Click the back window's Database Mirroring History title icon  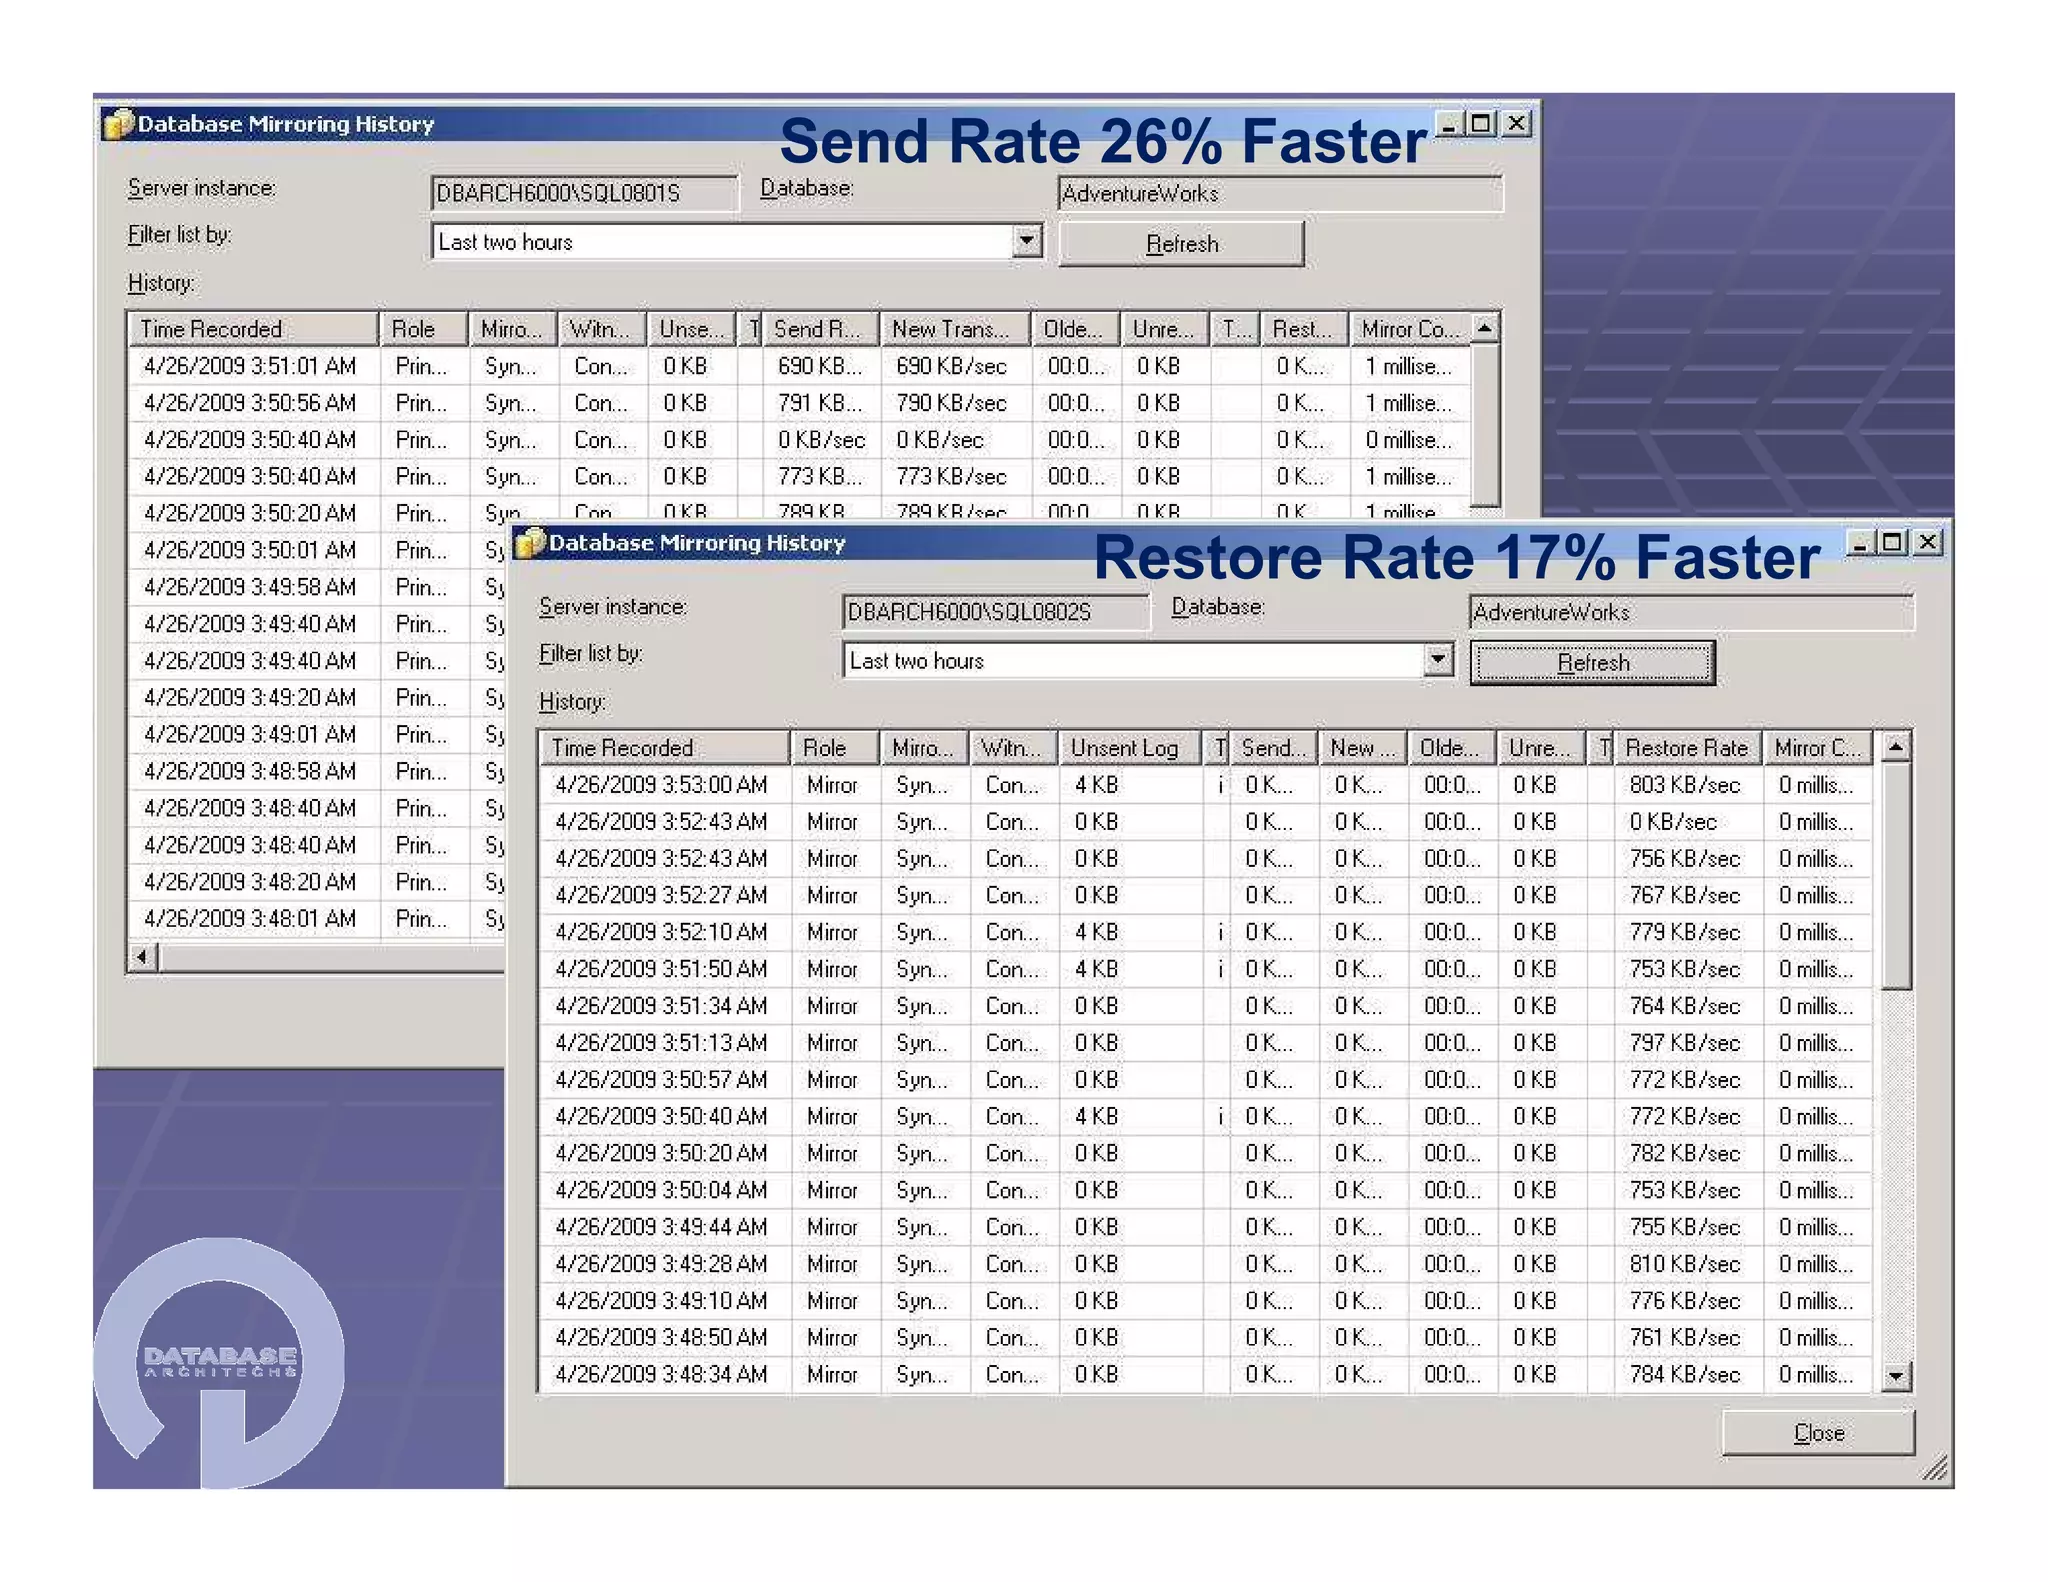119,124
